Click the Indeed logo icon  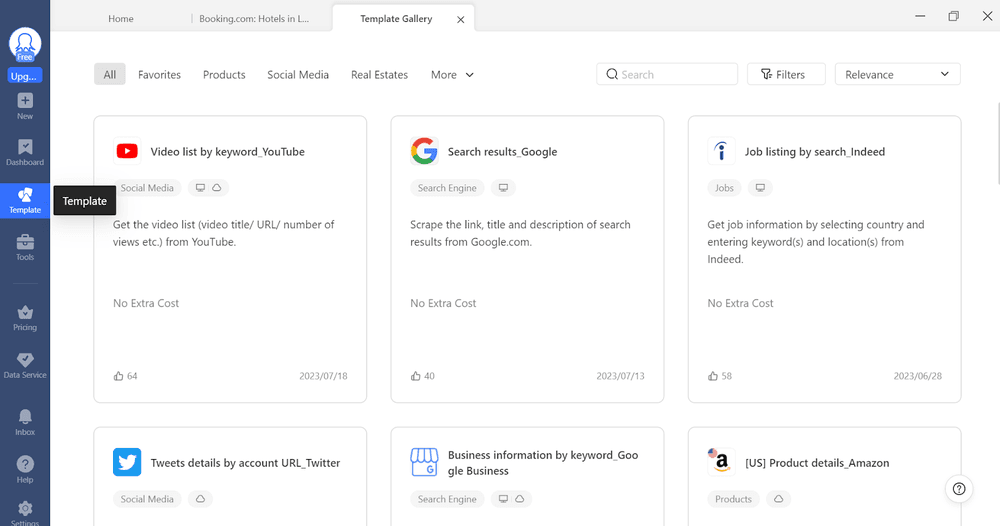[x=721, y=151]
